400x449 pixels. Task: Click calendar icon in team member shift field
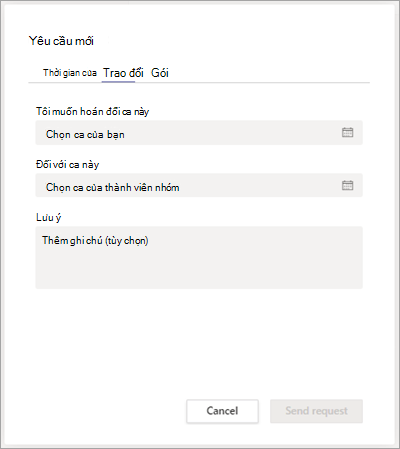[x=347, y=185]
